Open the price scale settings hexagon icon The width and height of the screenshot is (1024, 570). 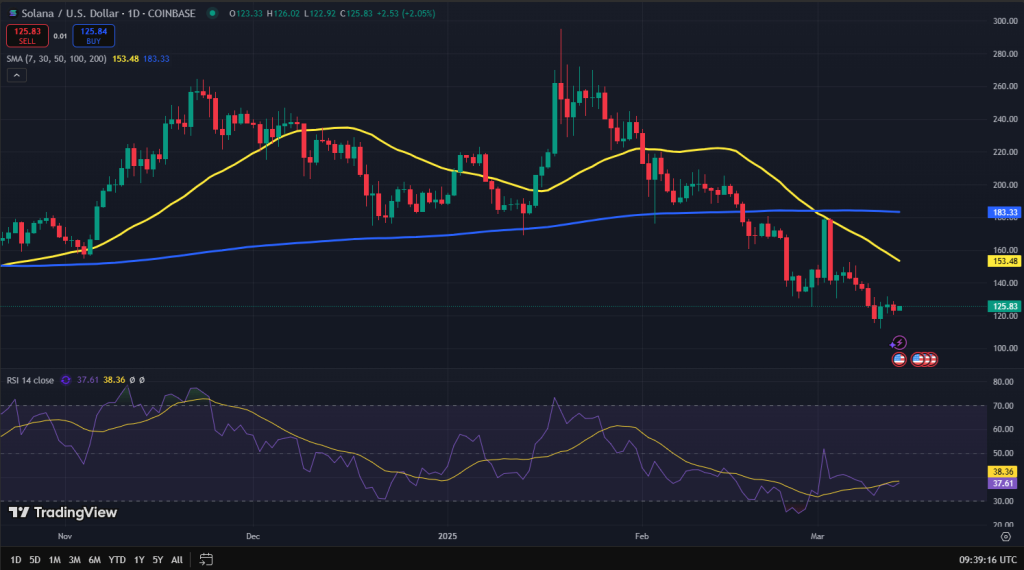[1006, 537]
